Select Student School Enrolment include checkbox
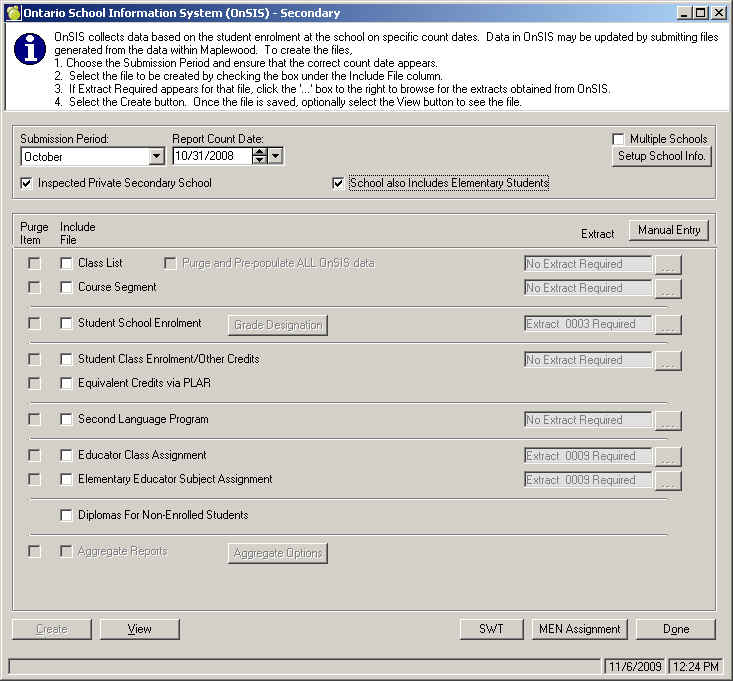The image size is (733, 681). 67,324
